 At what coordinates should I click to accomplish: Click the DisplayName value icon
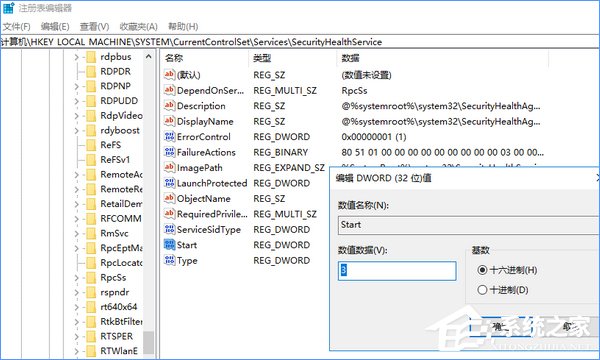[x=169, y=121]
